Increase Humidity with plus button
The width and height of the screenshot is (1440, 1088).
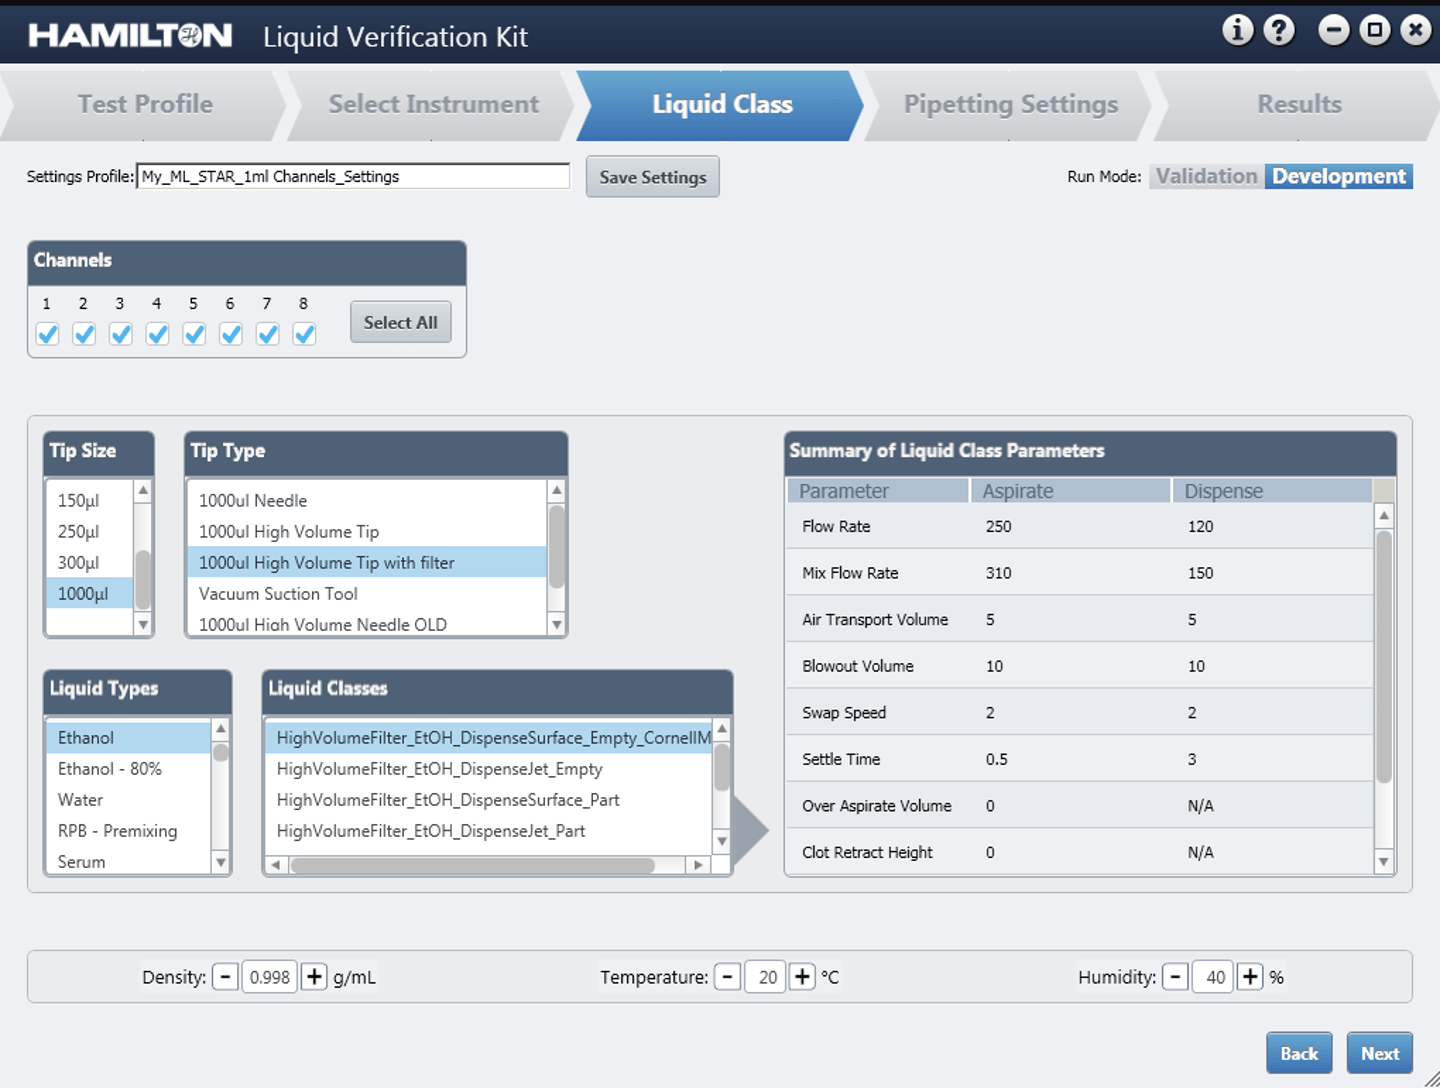click(1250, 977)
